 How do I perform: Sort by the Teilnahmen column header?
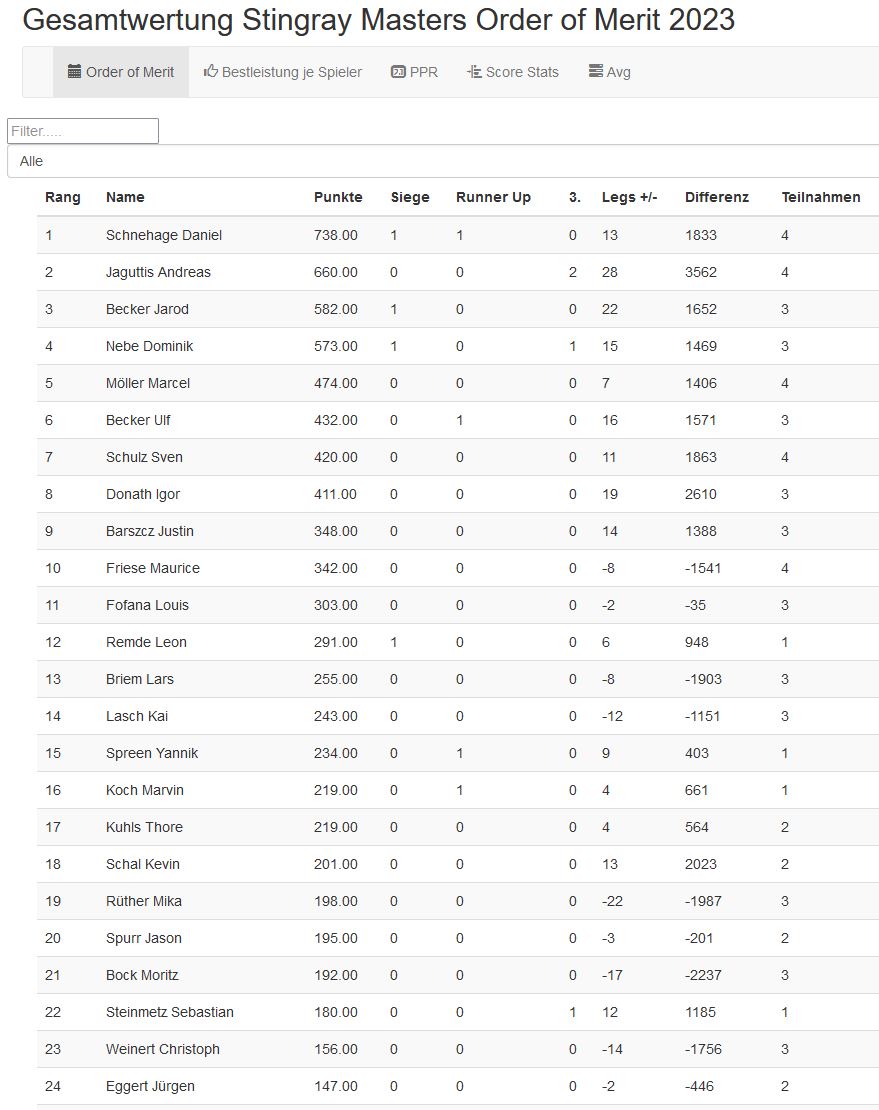click(820, 197)
